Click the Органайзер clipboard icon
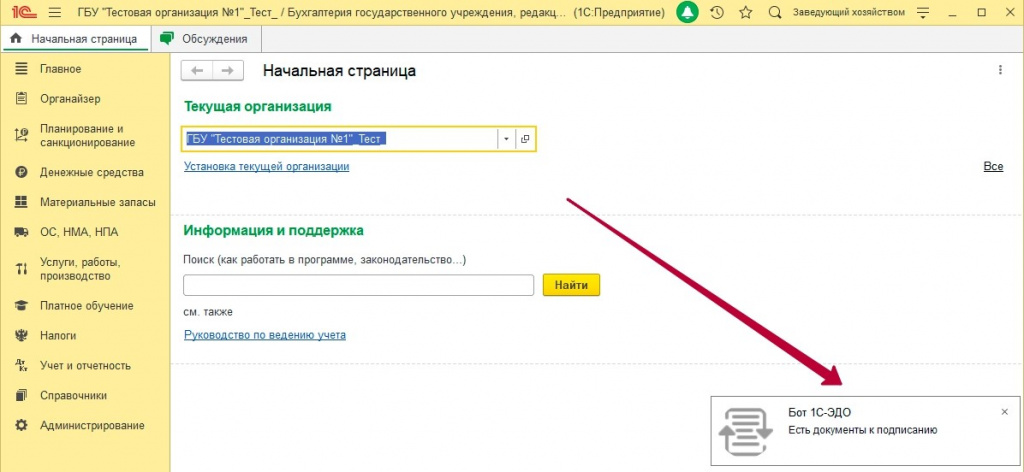 22,99
